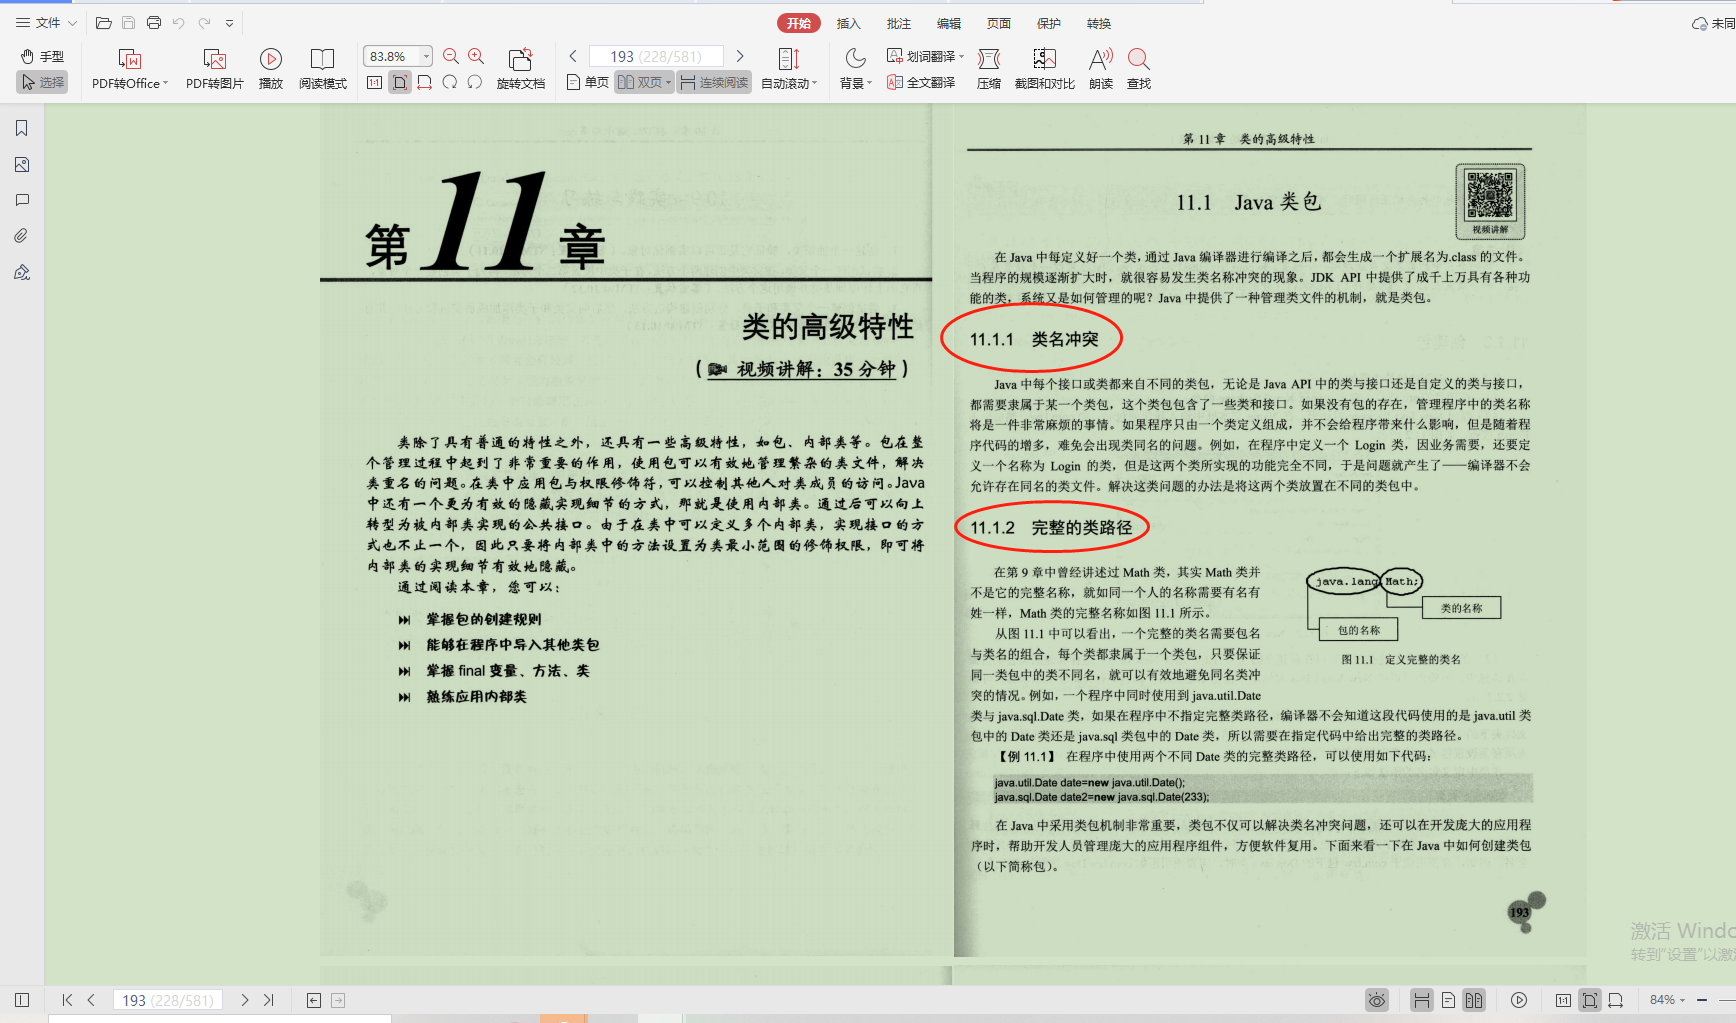Open the attachments paperclip panel
Screen dimensions: 1736x1023
click(22, 236)
